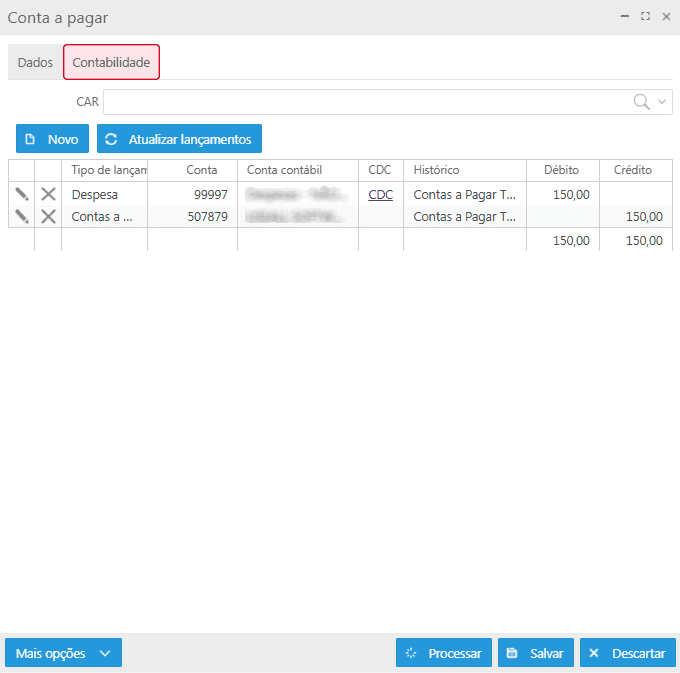Click the magnifier icon in the CAR field
This screenshot has height=673, width=680.
click(642, 102)
